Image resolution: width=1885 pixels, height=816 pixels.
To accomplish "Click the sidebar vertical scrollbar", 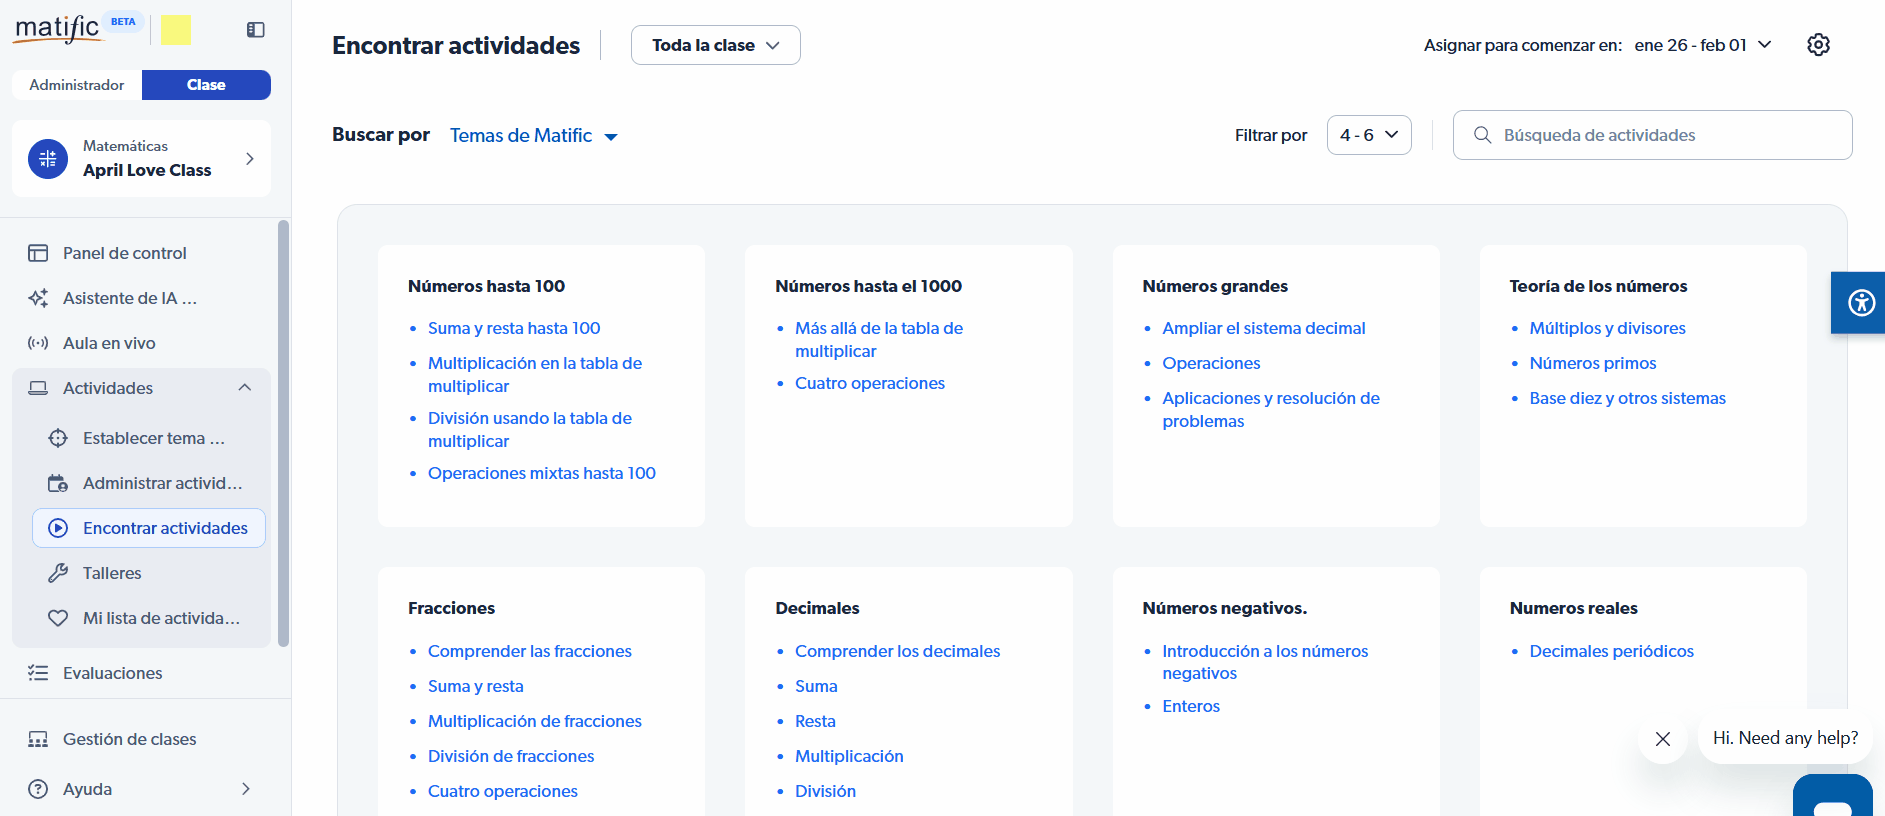I will coord(283,433).
